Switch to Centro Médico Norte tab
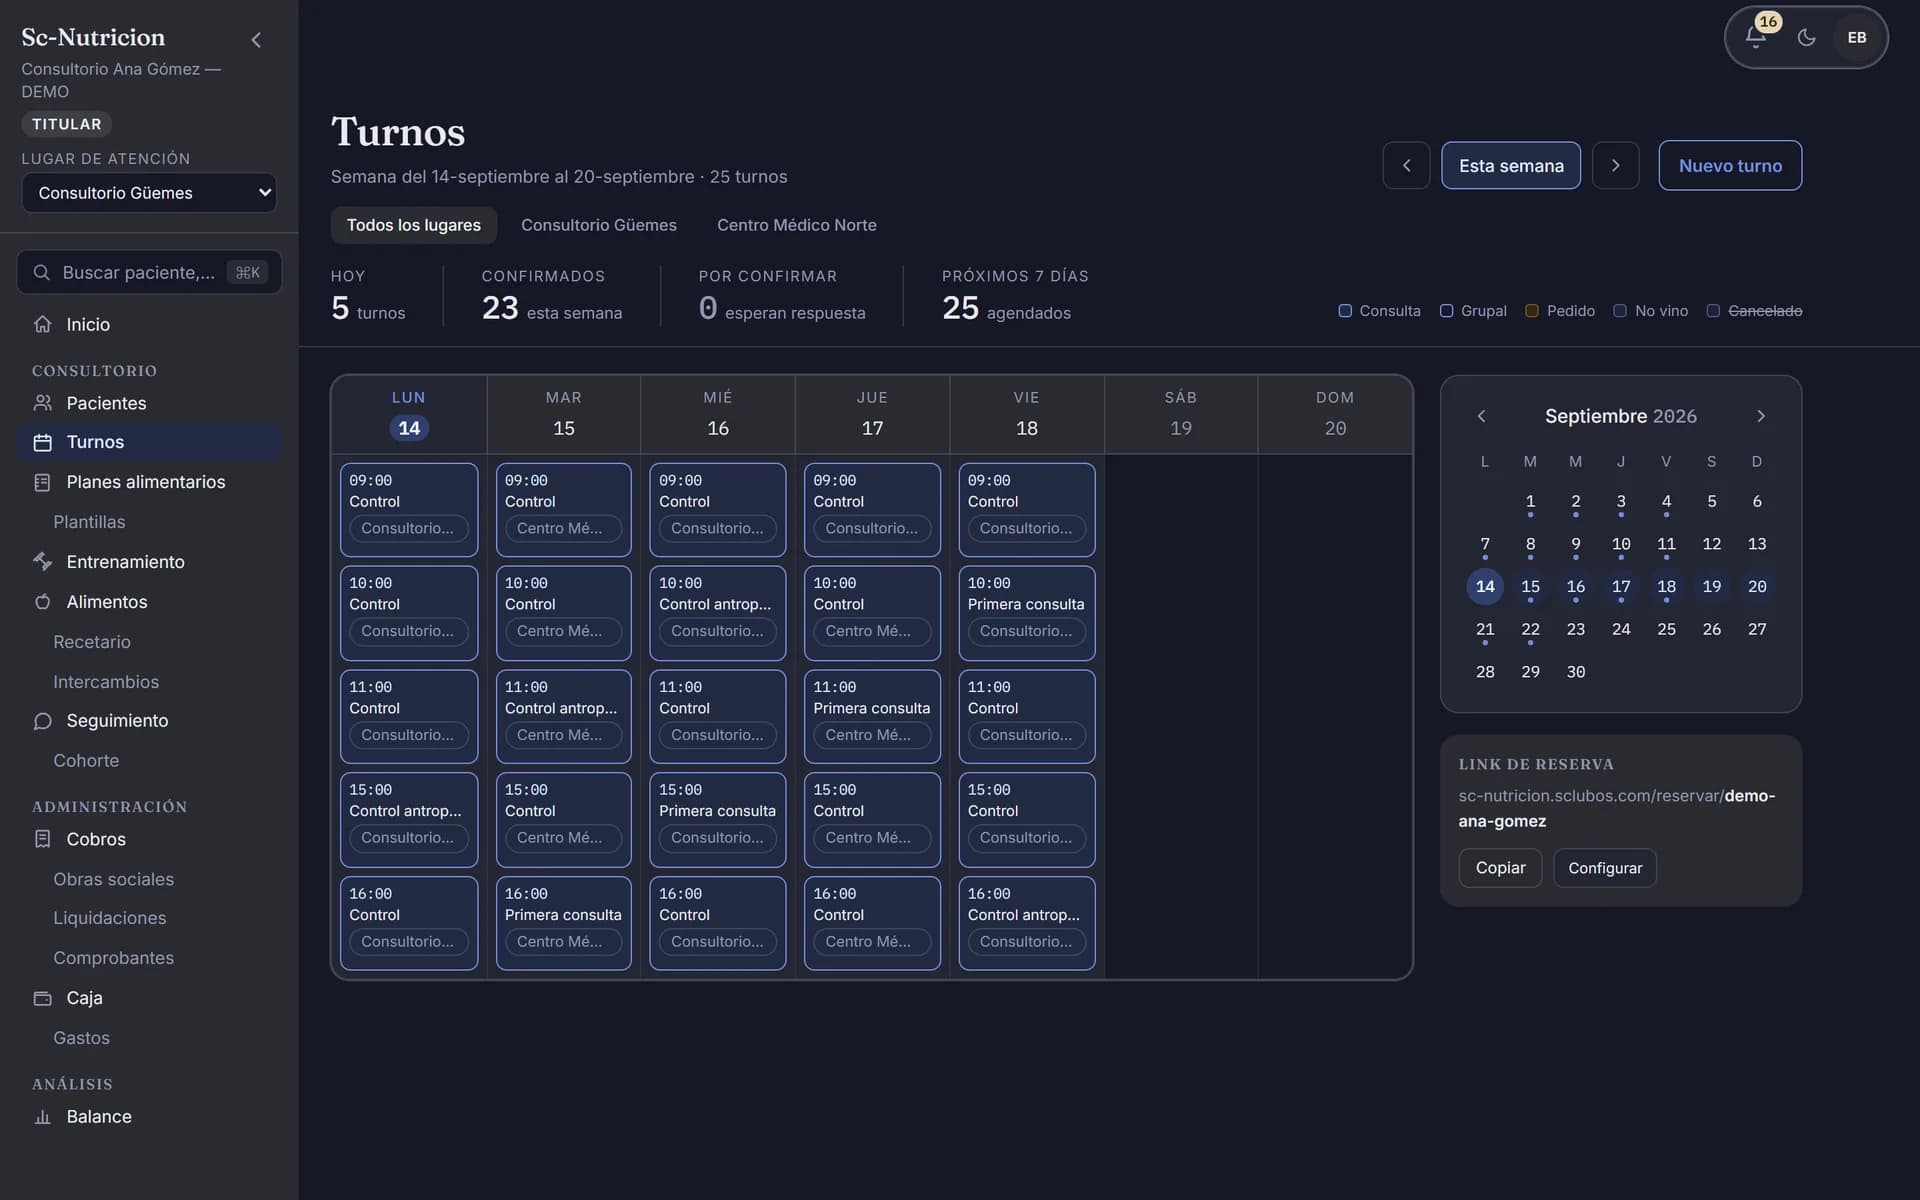 [x=797, y=225]
